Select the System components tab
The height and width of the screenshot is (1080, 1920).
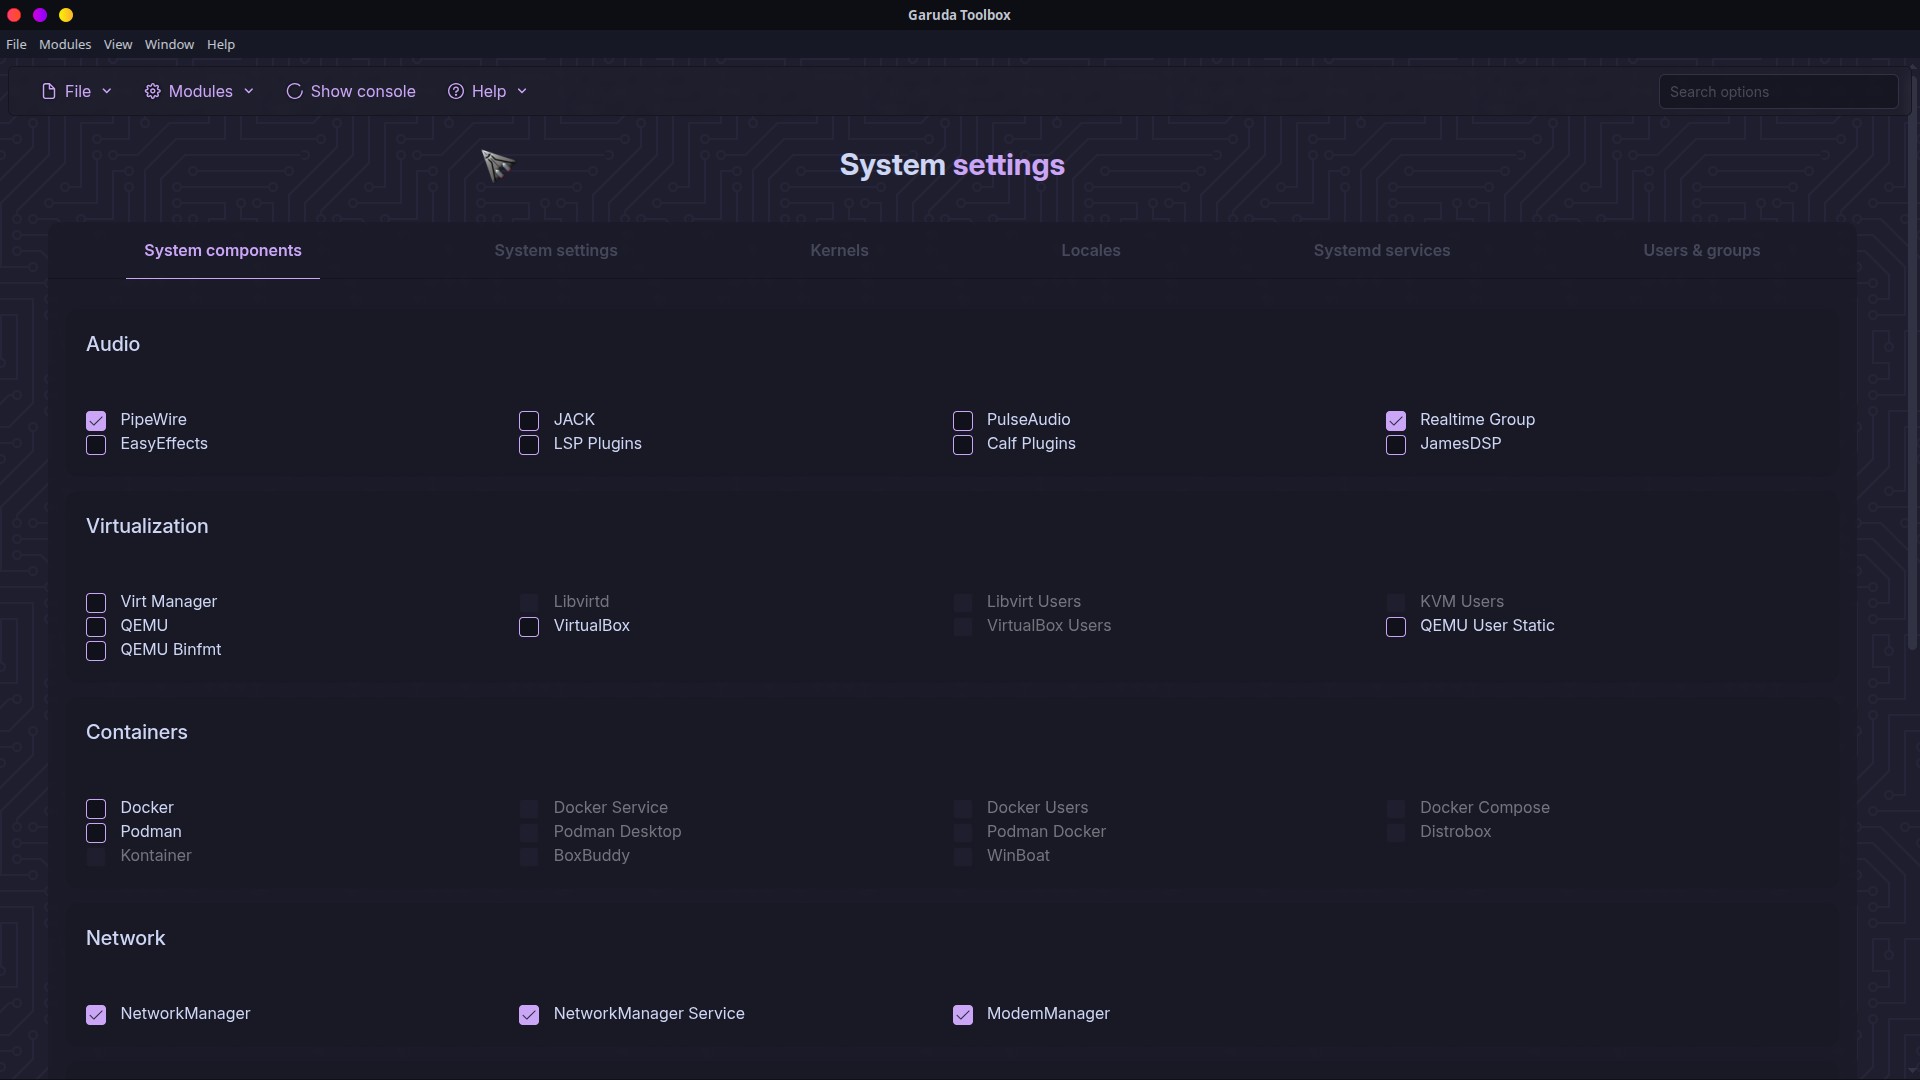(x=223, y=250)
